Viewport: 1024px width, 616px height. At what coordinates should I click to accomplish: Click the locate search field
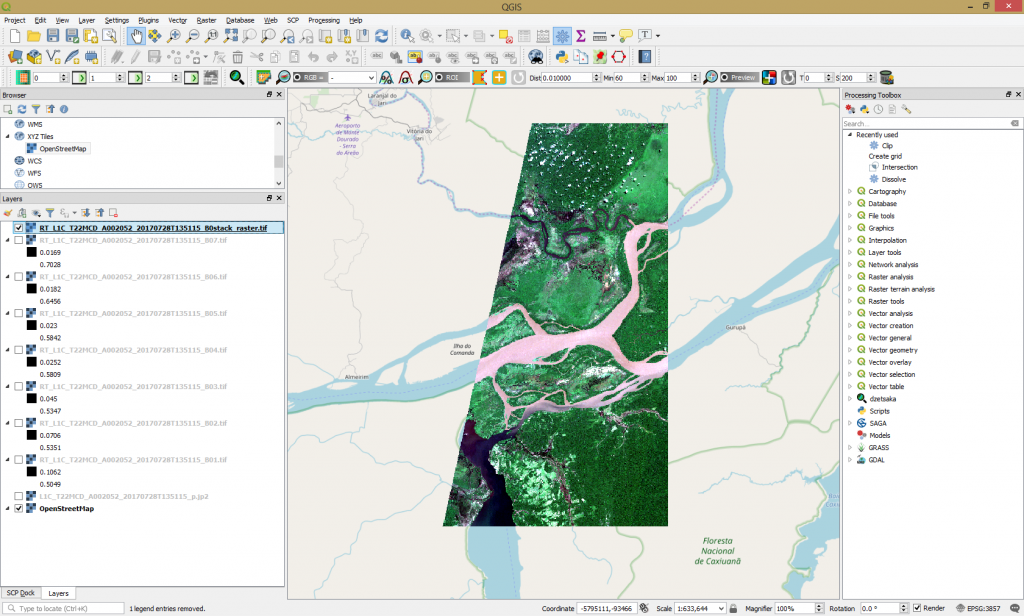[x=65, y=607]
